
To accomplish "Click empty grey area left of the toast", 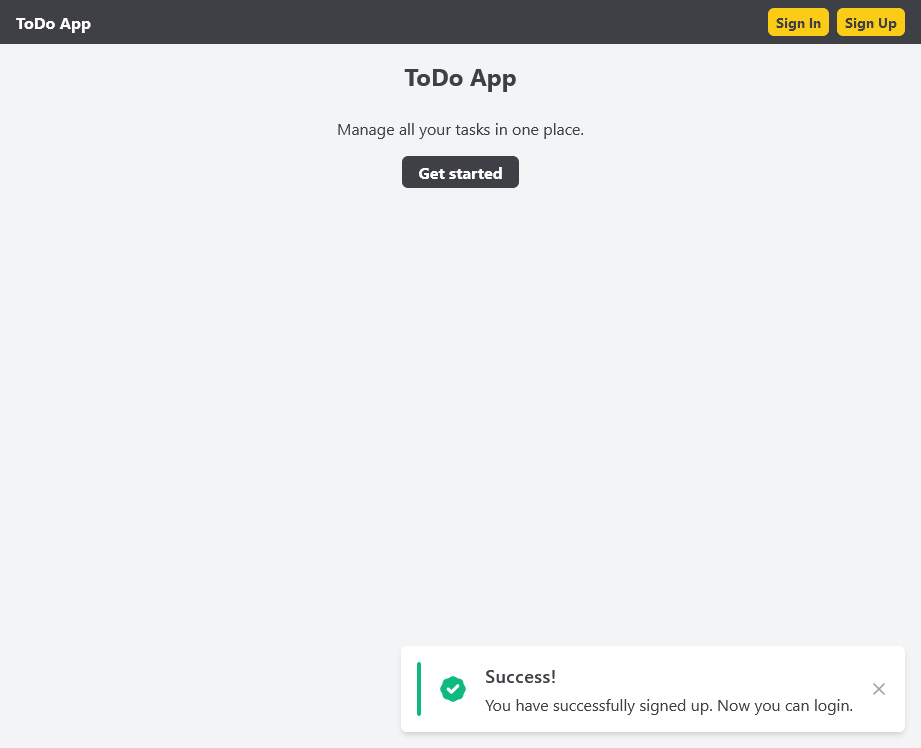I will click(200, 689).
